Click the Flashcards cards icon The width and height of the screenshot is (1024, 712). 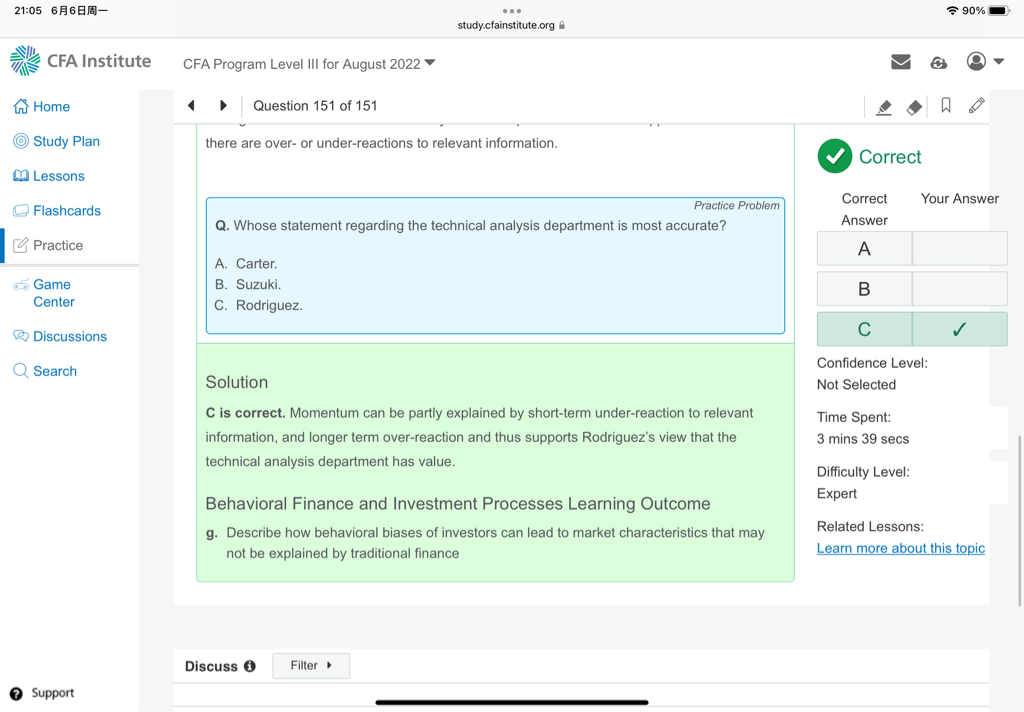21,210
